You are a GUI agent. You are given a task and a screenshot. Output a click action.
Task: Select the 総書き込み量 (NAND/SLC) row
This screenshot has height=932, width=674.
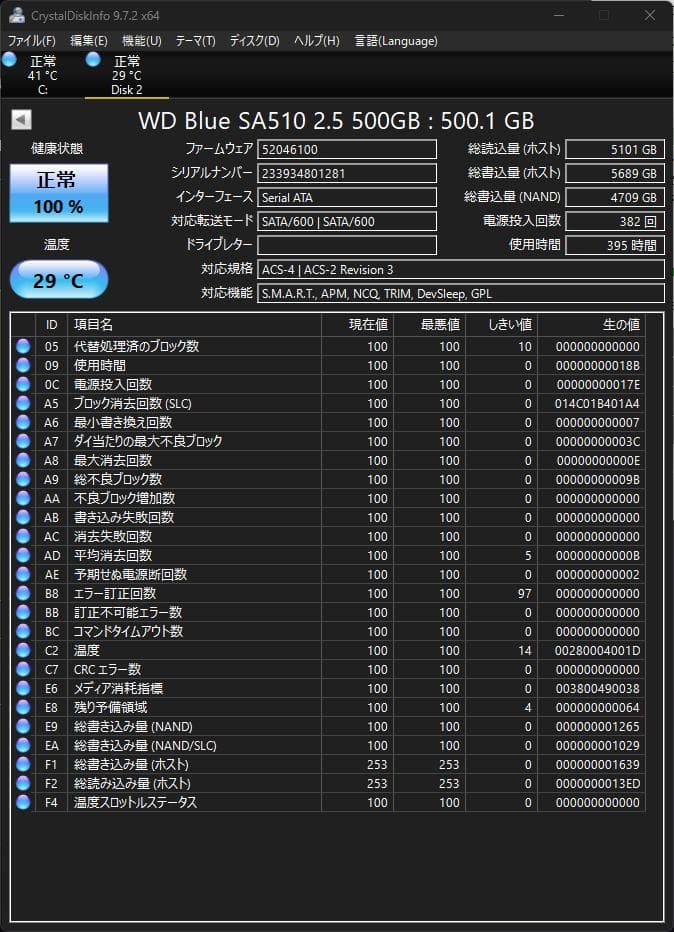[328, 745]
